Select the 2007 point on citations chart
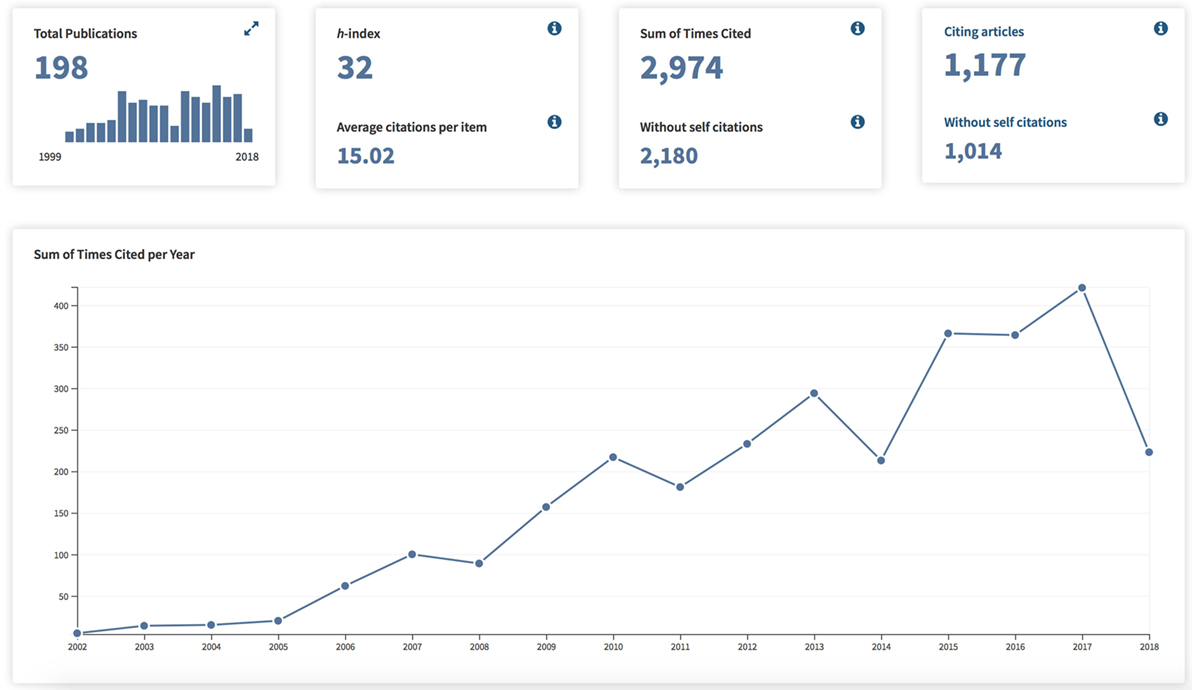 412,555
